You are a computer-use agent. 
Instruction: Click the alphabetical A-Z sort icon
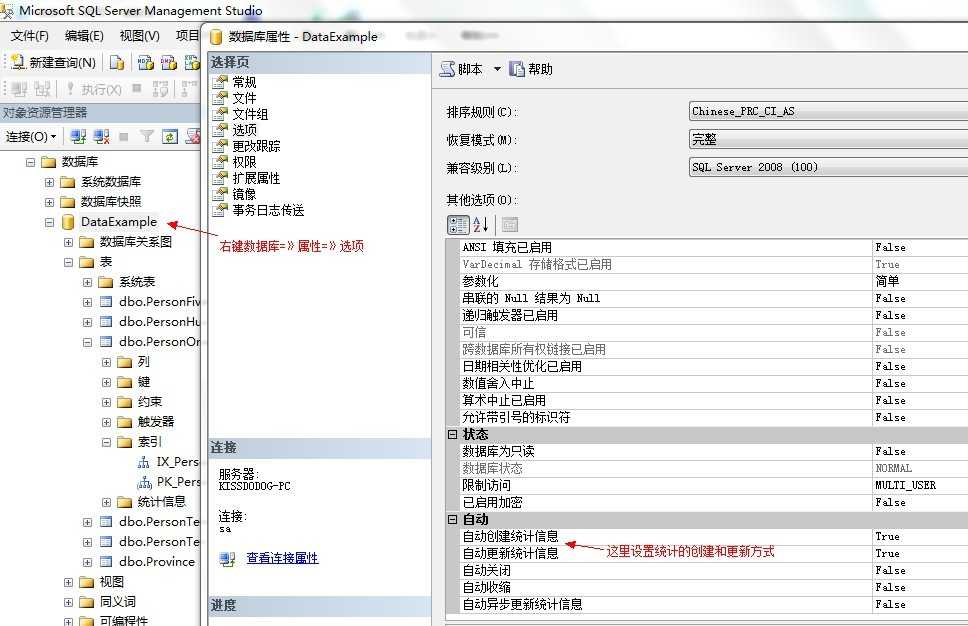tap(481, 225)
